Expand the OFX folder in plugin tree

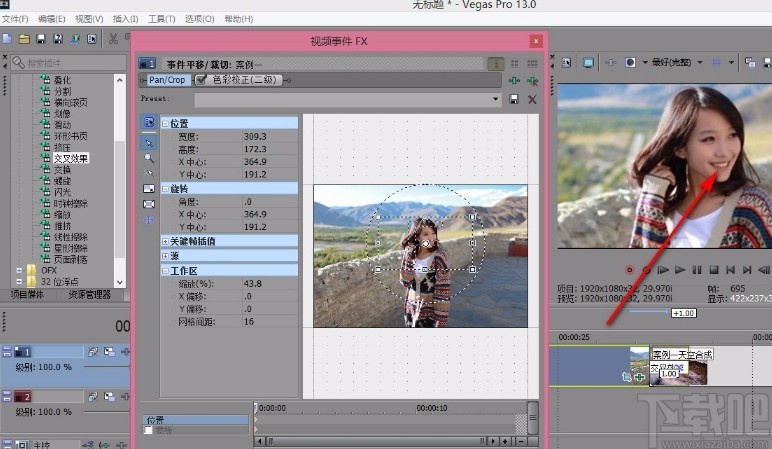[19, 269]
